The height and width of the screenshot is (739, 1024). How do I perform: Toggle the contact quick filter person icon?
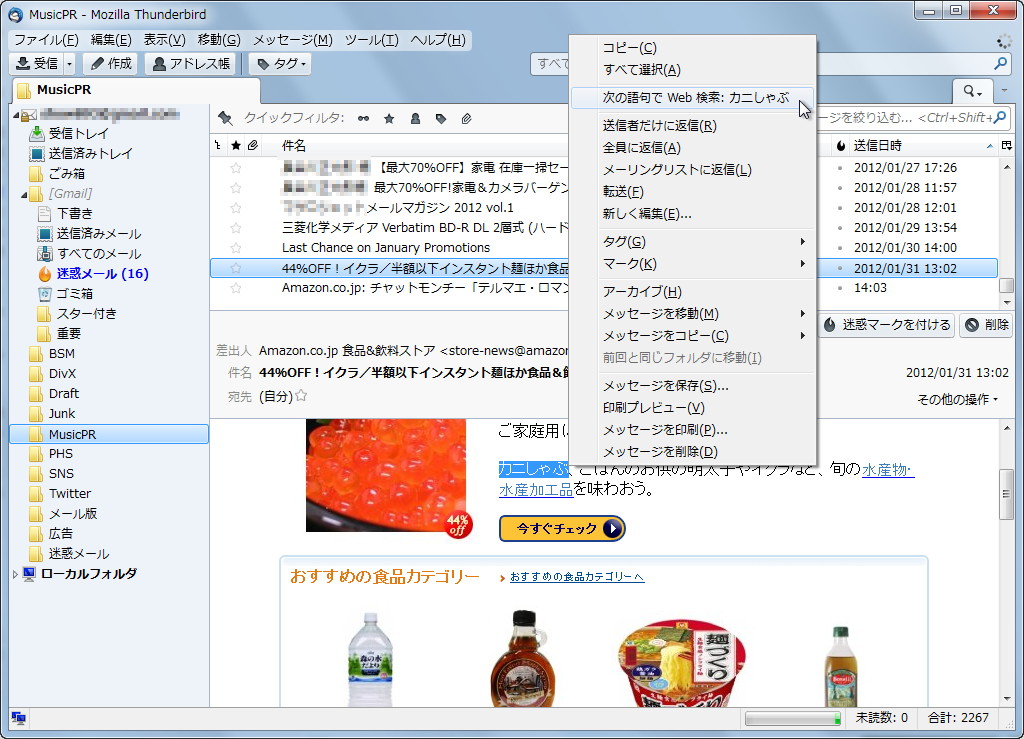[415, 119]
